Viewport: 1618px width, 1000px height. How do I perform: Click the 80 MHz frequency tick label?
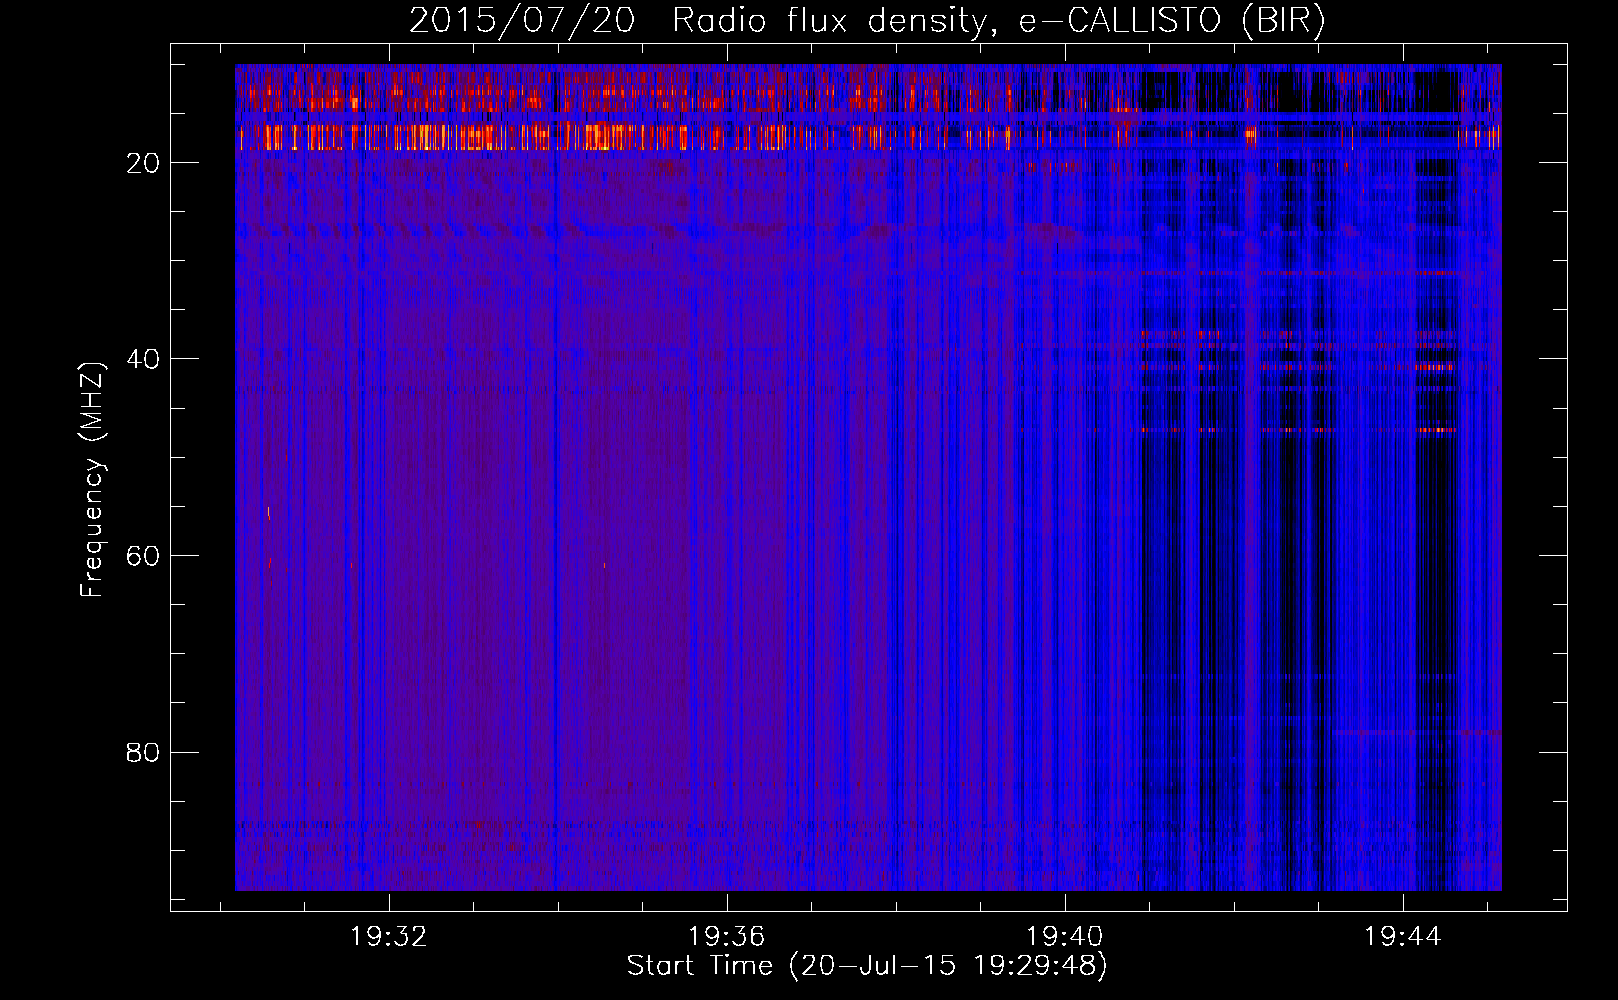click(144, 752)
